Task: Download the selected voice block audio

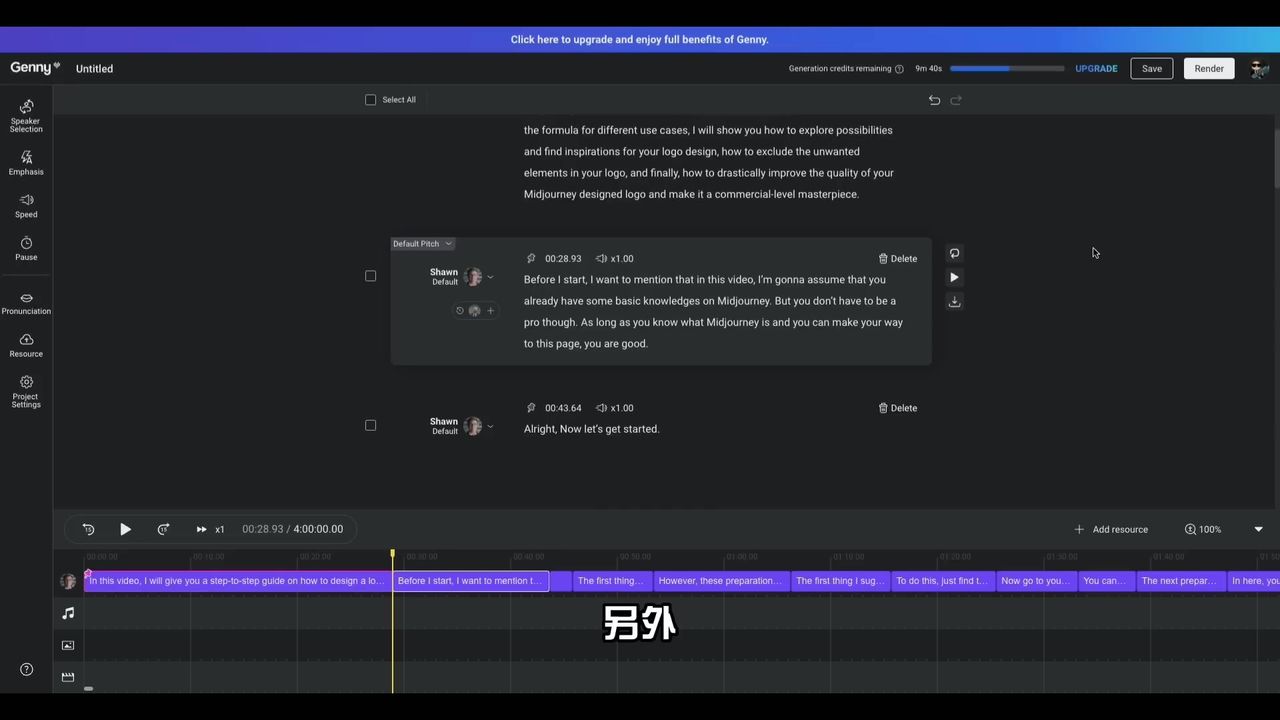Action: pyautogui.click(x=954, y=301)
